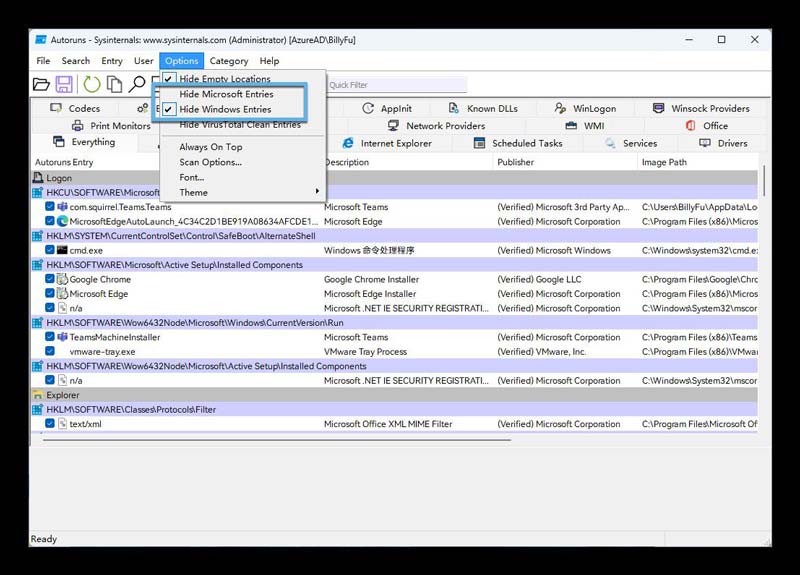The image size is (800, 575).
Task: Uncheck the TeamsMachineInstaller entry checkbox
Action: 49,337
